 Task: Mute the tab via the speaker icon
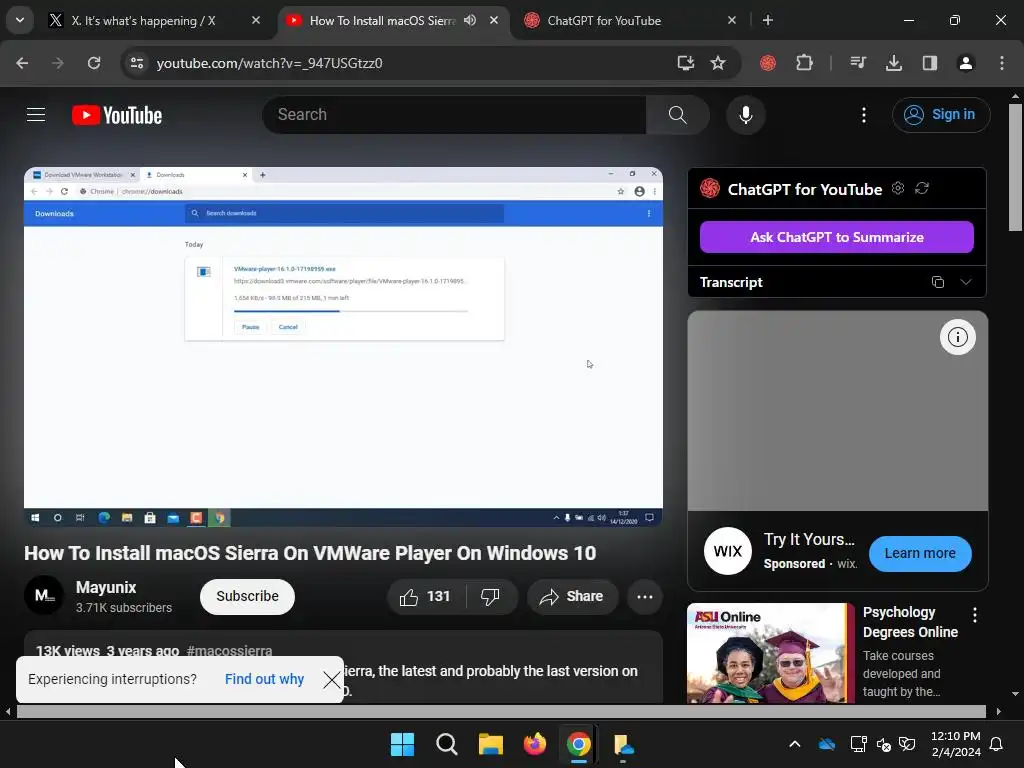470,20
